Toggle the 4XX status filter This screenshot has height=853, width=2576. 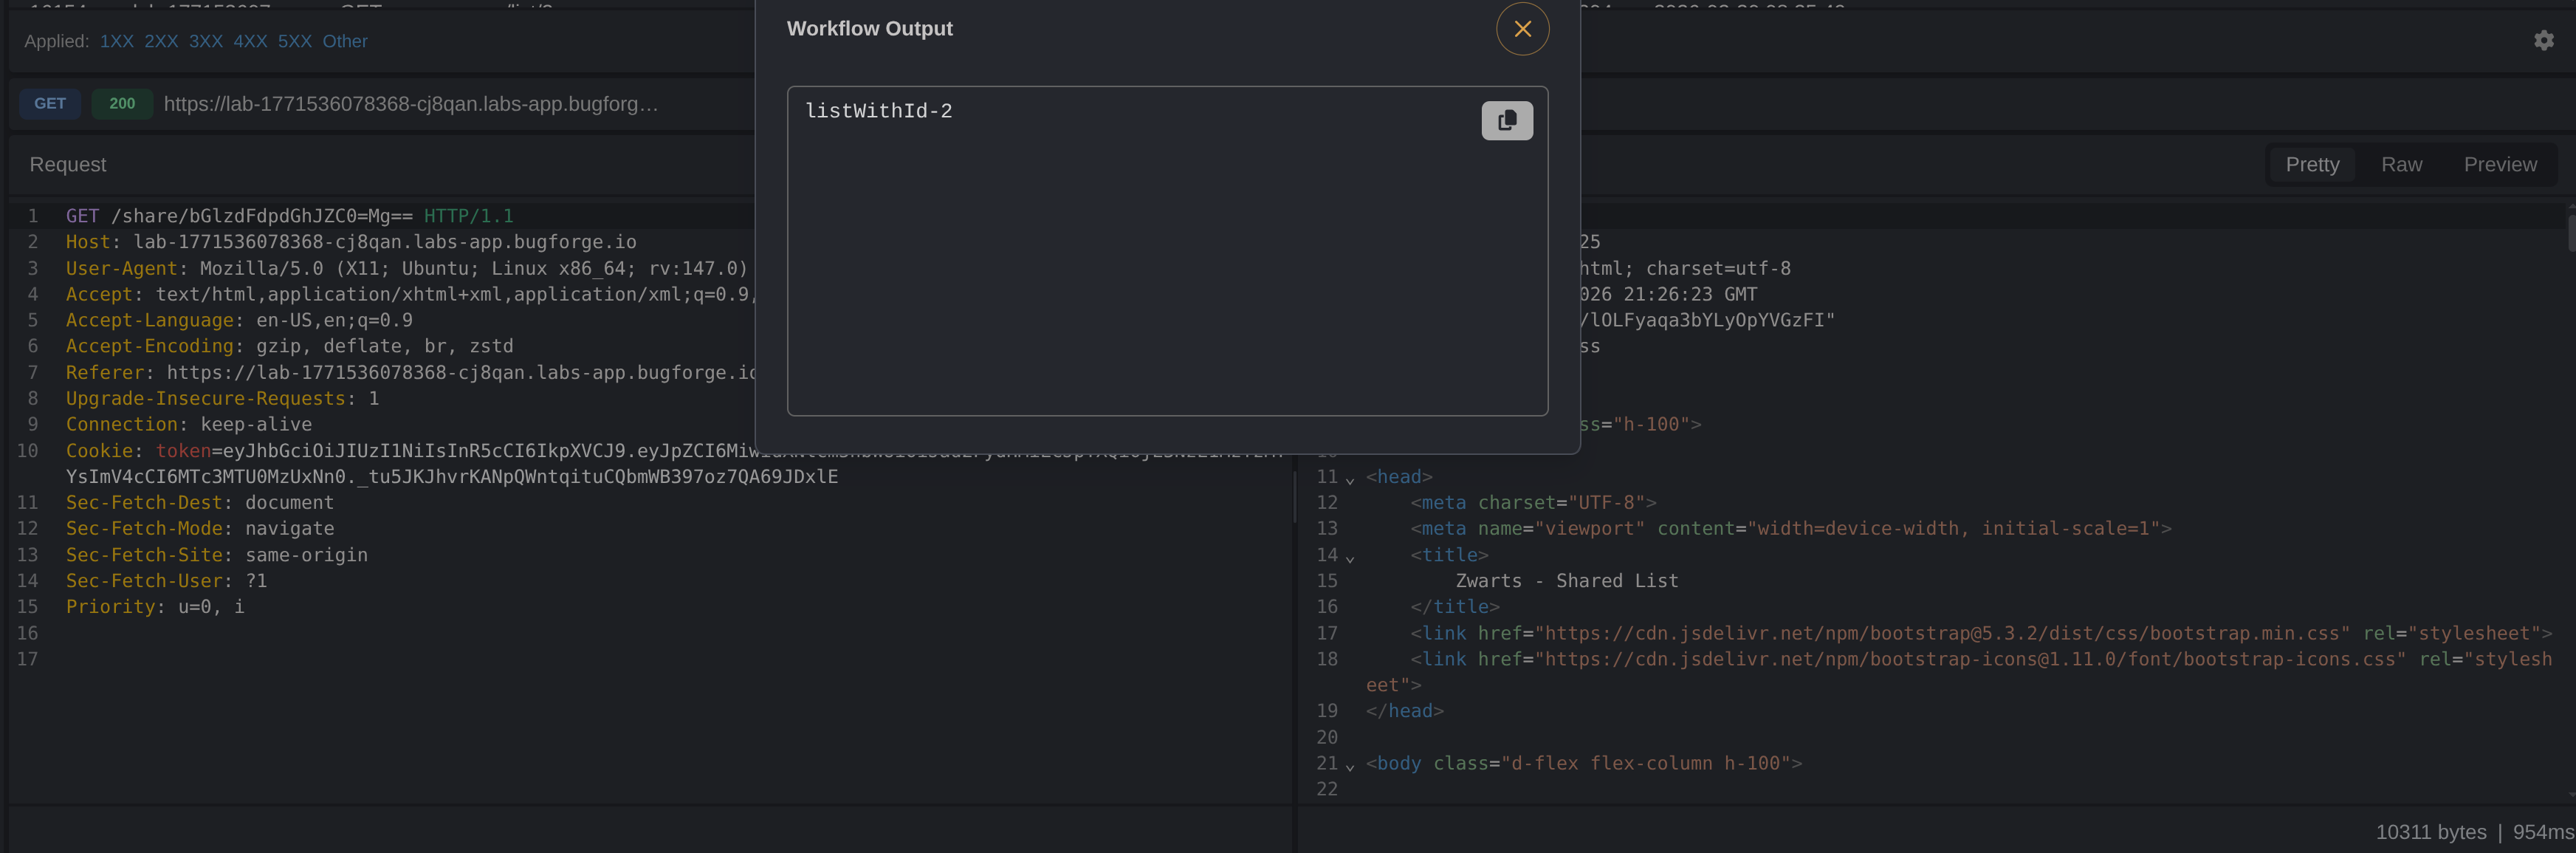tap(250, 42)
